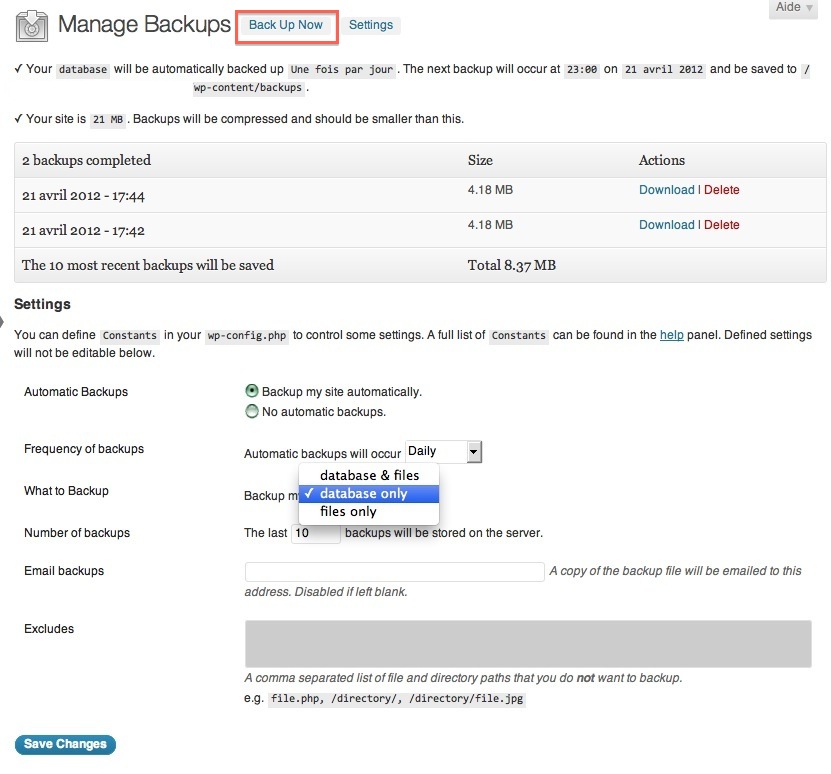This screenshot has width=831, height=774.
Task: Click the collapse arrow on left edge
Action: (x=3, y=321)
